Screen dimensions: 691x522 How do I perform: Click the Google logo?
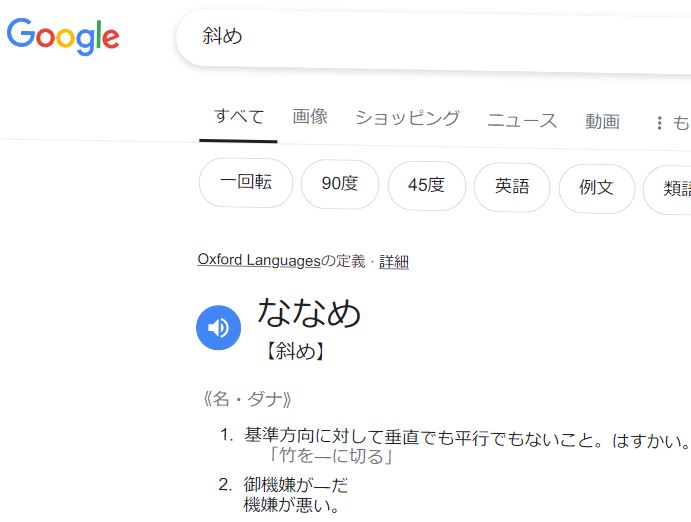click(63, 37)
